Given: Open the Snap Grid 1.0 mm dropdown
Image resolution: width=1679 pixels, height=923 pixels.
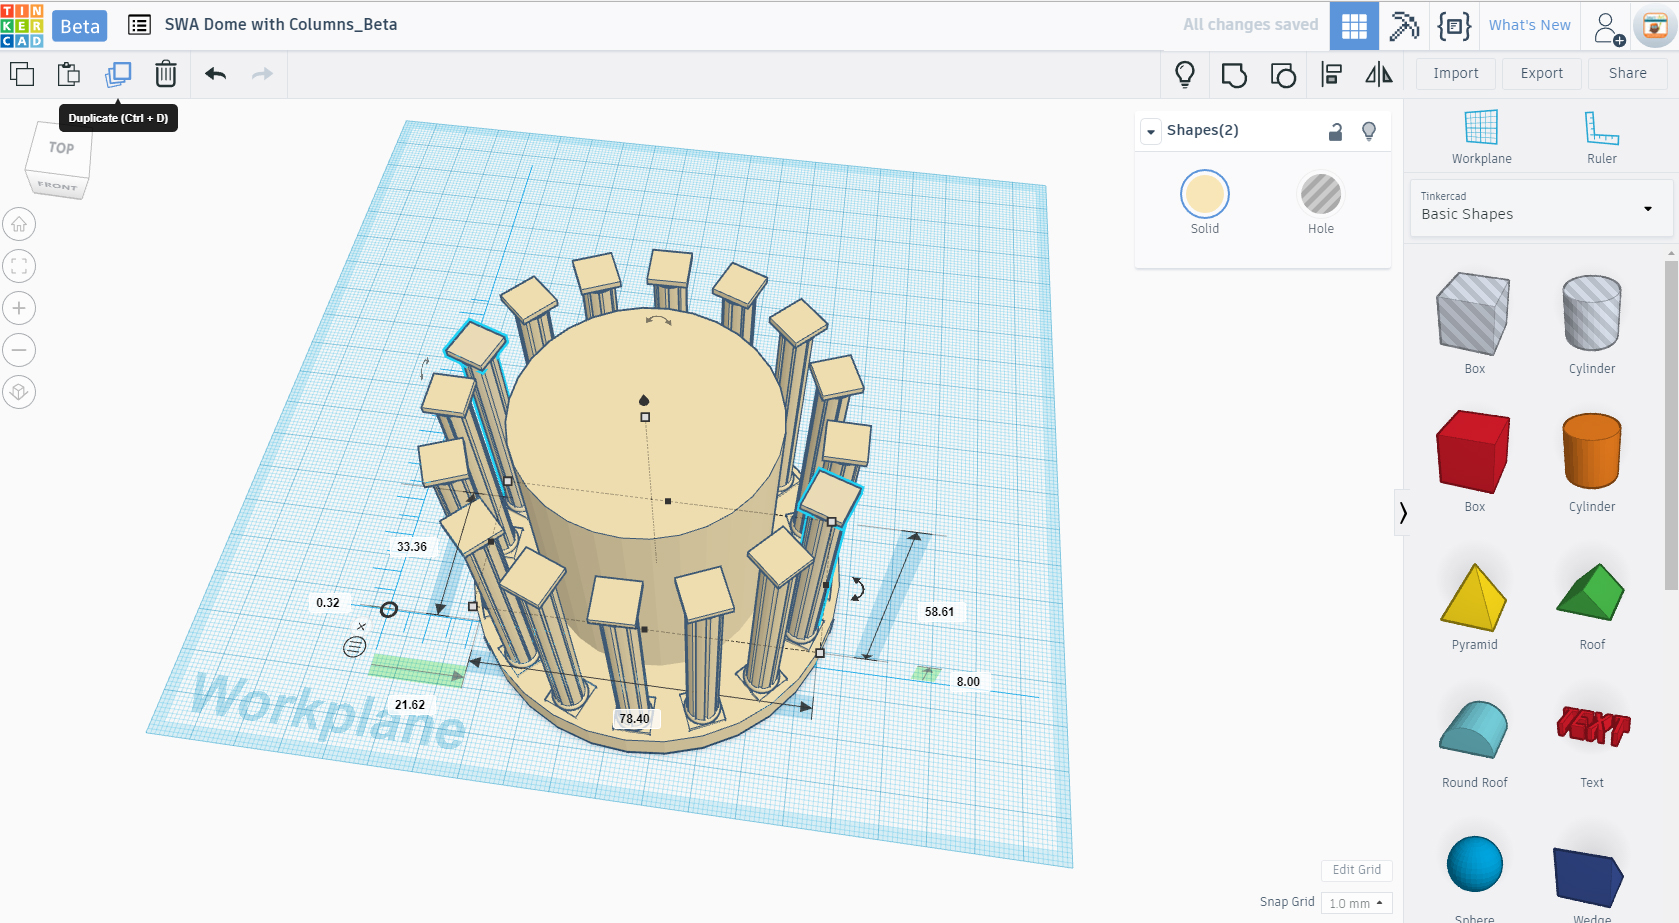Looking at the screenshot, I should (1356, 903).
